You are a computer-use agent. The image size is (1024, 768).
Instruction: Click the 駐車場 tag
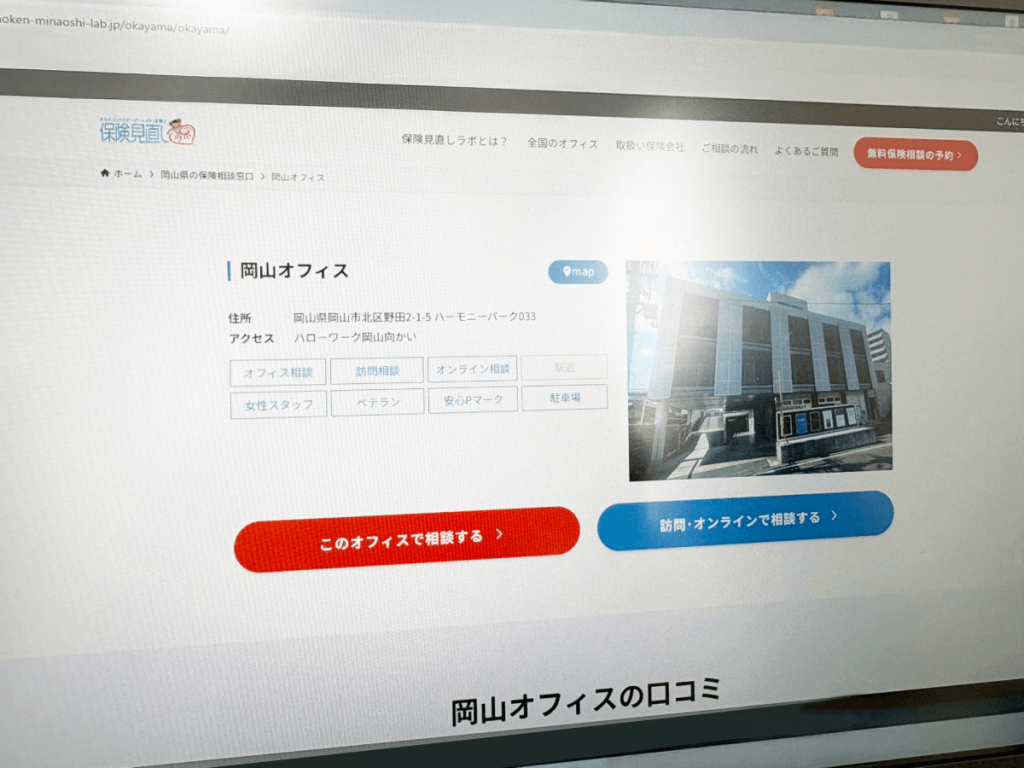coord(564,397)
